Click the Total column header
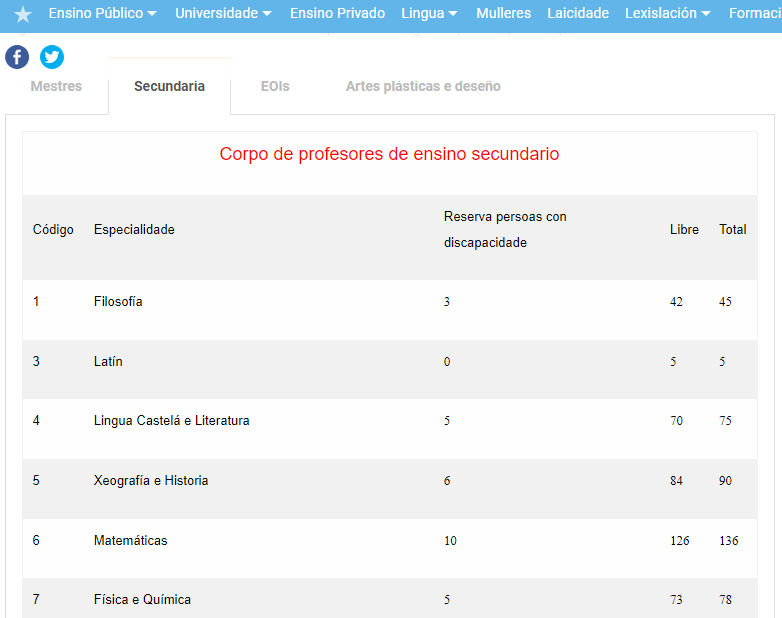 (732, 229)
